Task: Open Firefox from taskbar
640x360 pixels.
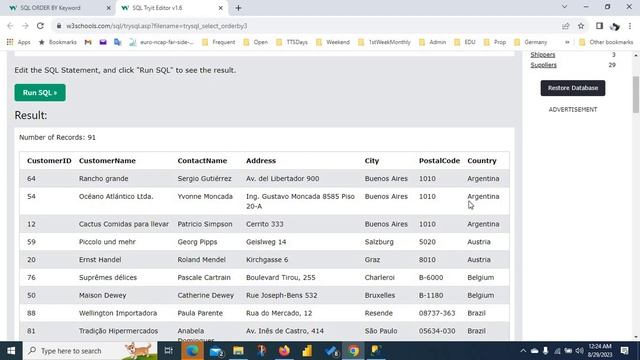Action: click(x=284, y=351)
